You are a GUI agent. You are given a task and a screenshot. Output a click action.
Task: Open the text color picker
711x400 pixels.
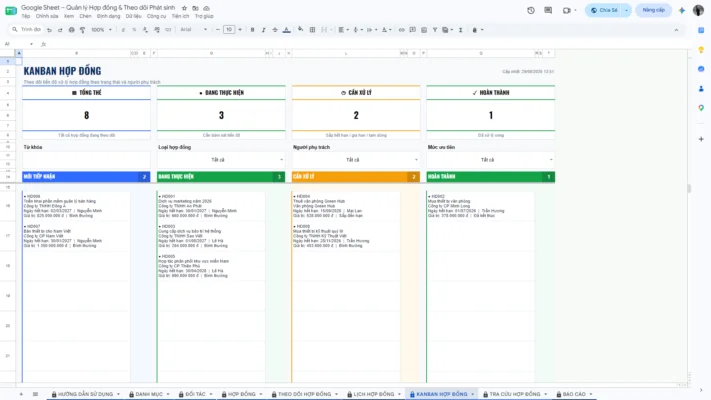(287, 30)
